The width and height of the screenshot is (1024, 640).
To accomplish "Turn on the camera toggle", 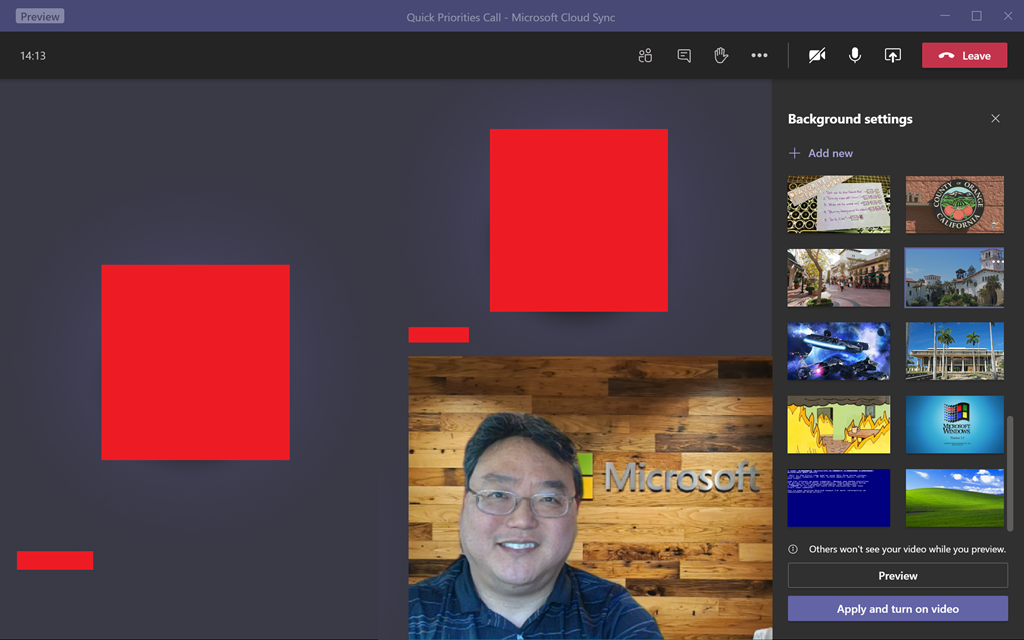I will point(817,56).
